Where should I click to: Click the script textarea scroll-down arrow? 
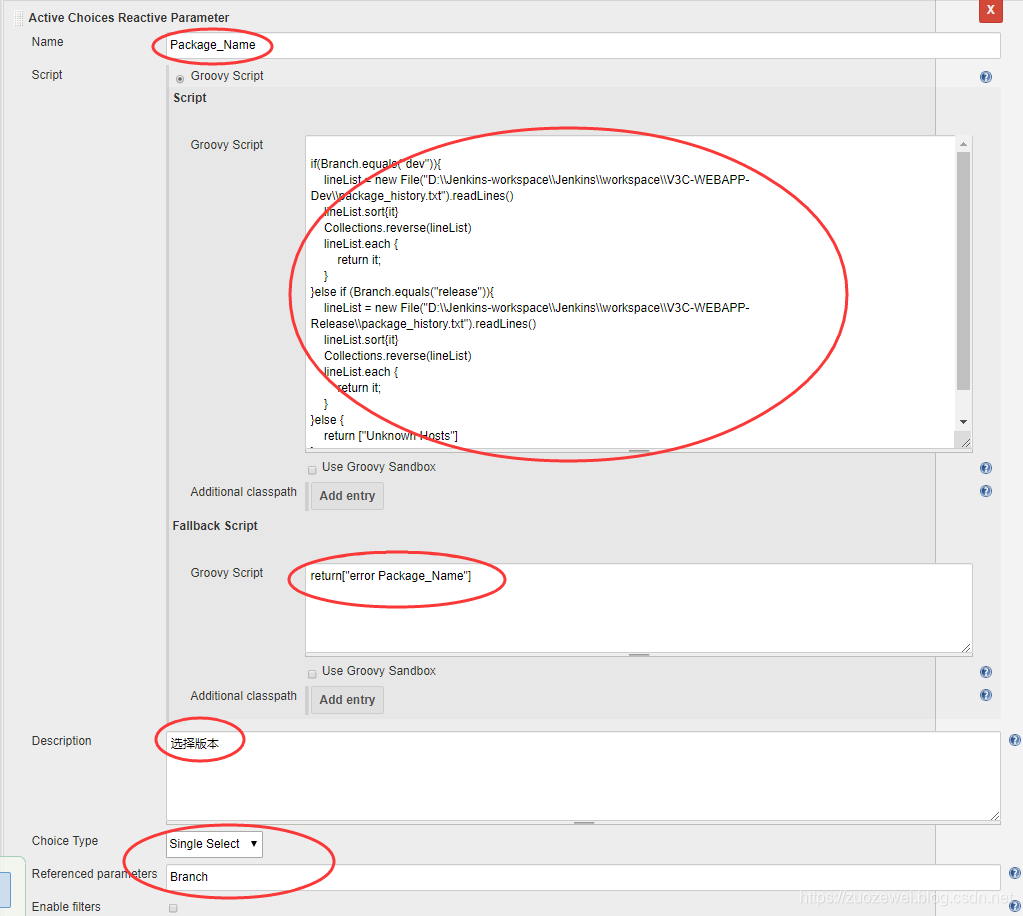pyautogui.click(x=963, y=422)
